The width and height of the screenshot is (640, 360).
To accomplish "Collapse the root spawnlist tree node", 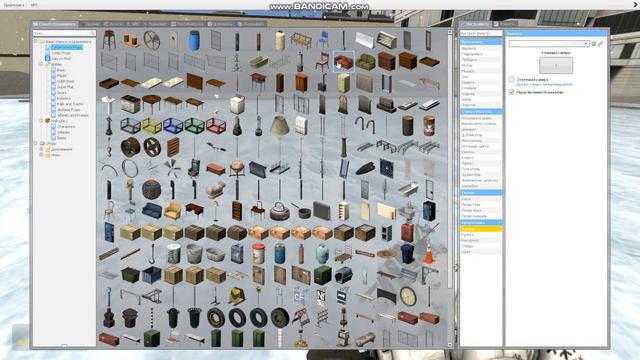I will click(36, 42).
